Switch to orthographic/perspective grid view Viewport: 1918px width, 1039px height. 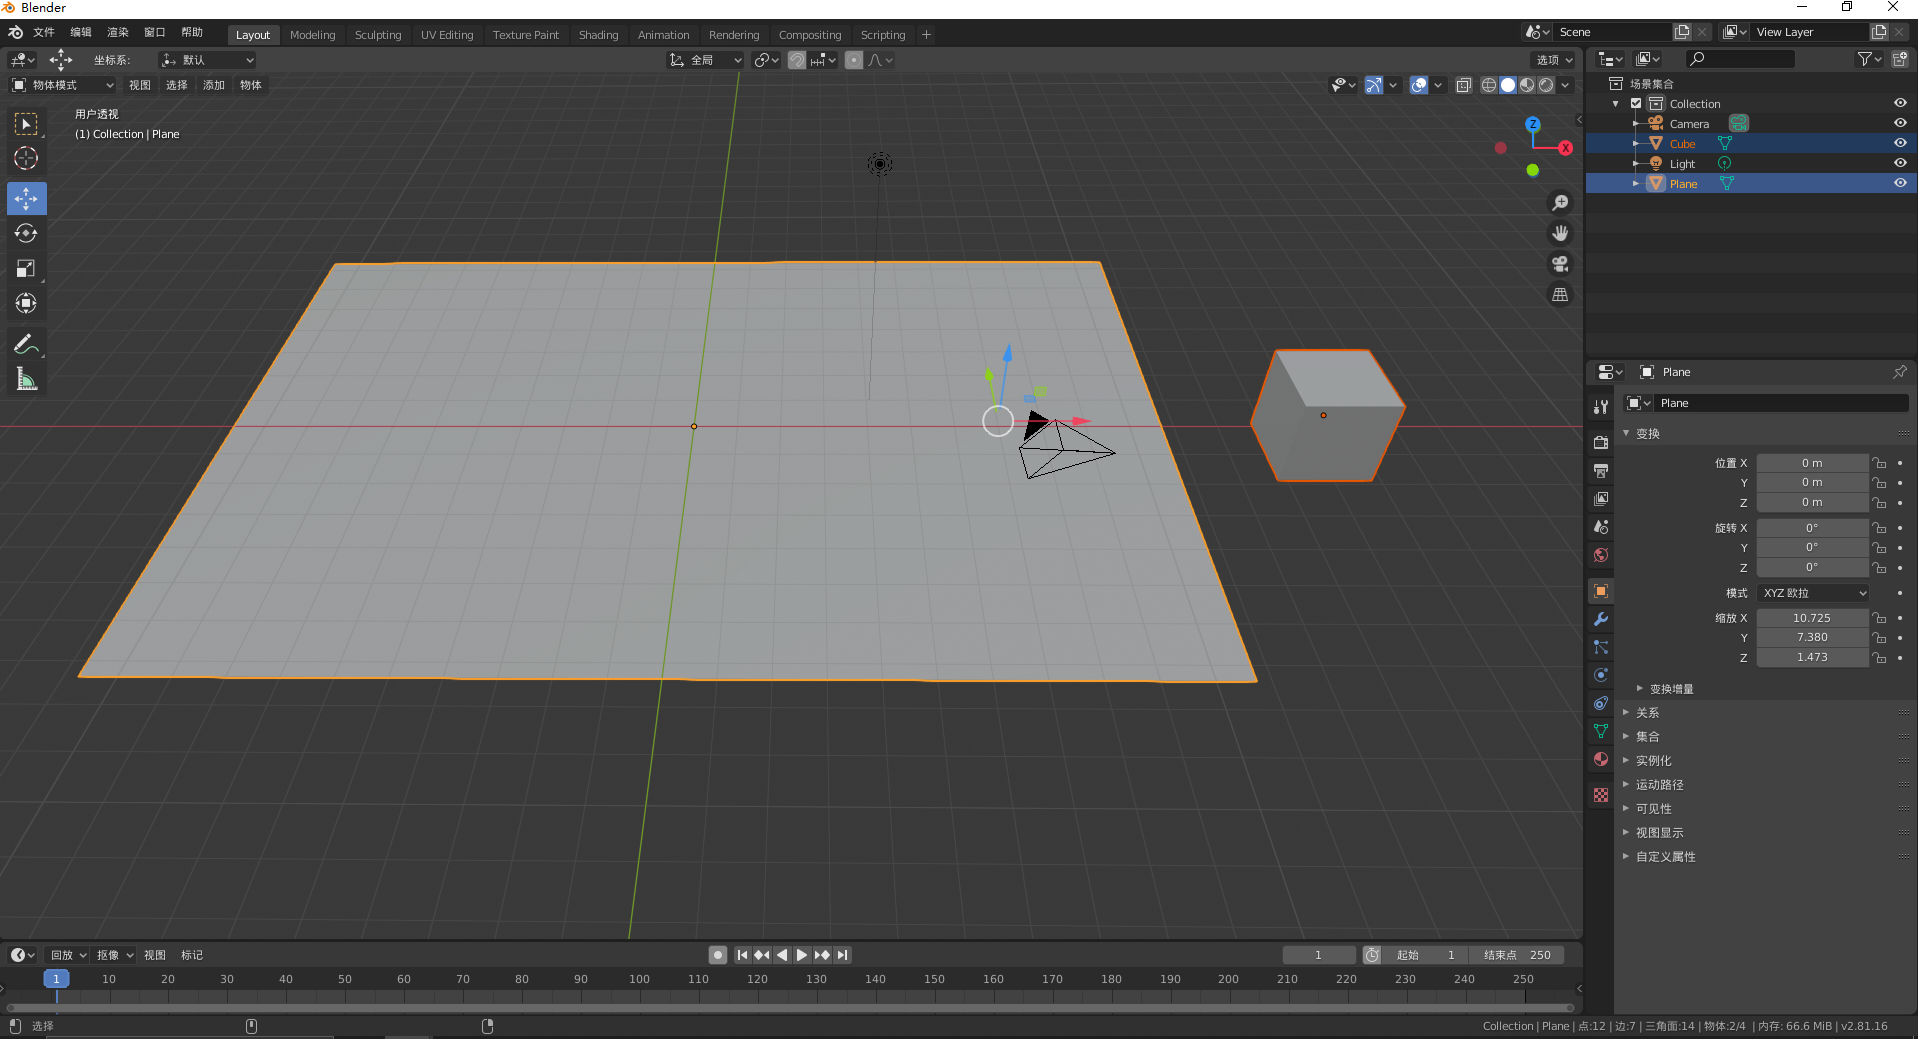(1560, 295)
